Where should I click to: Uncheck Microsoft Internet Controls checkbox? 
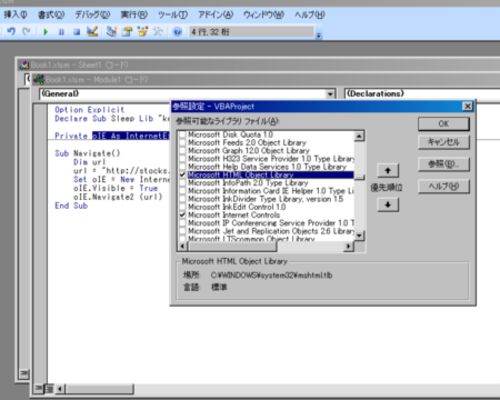183,215
